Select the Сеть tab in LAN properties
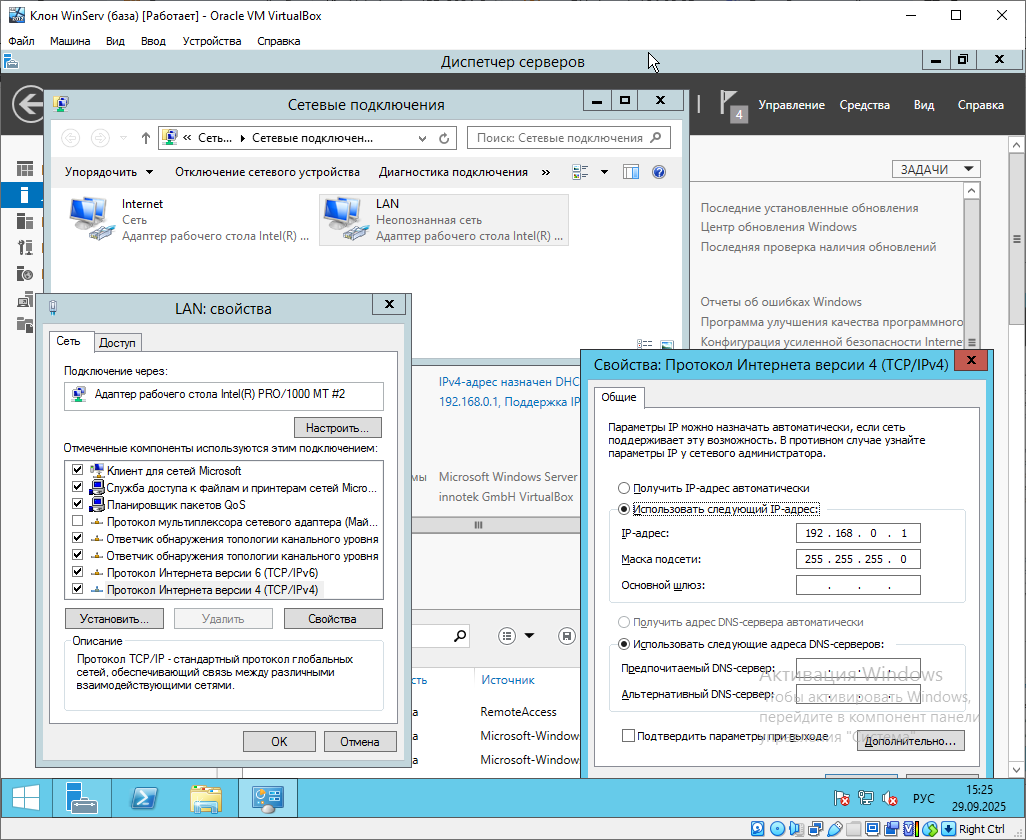Image resolution: width=1026 pixels, height=840 pixels. pyautogui.click(x=69, y=341)
